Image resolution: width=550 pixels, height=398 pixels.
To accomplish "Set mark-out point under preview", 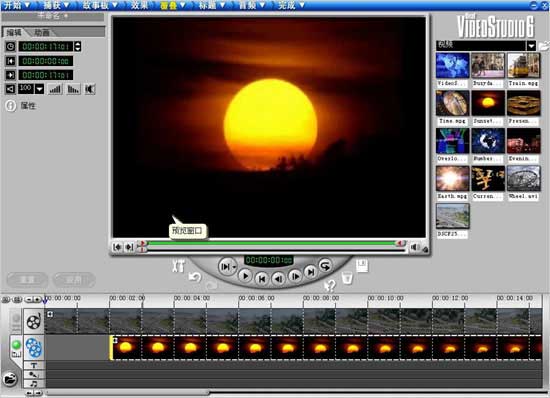I will 129,247.
